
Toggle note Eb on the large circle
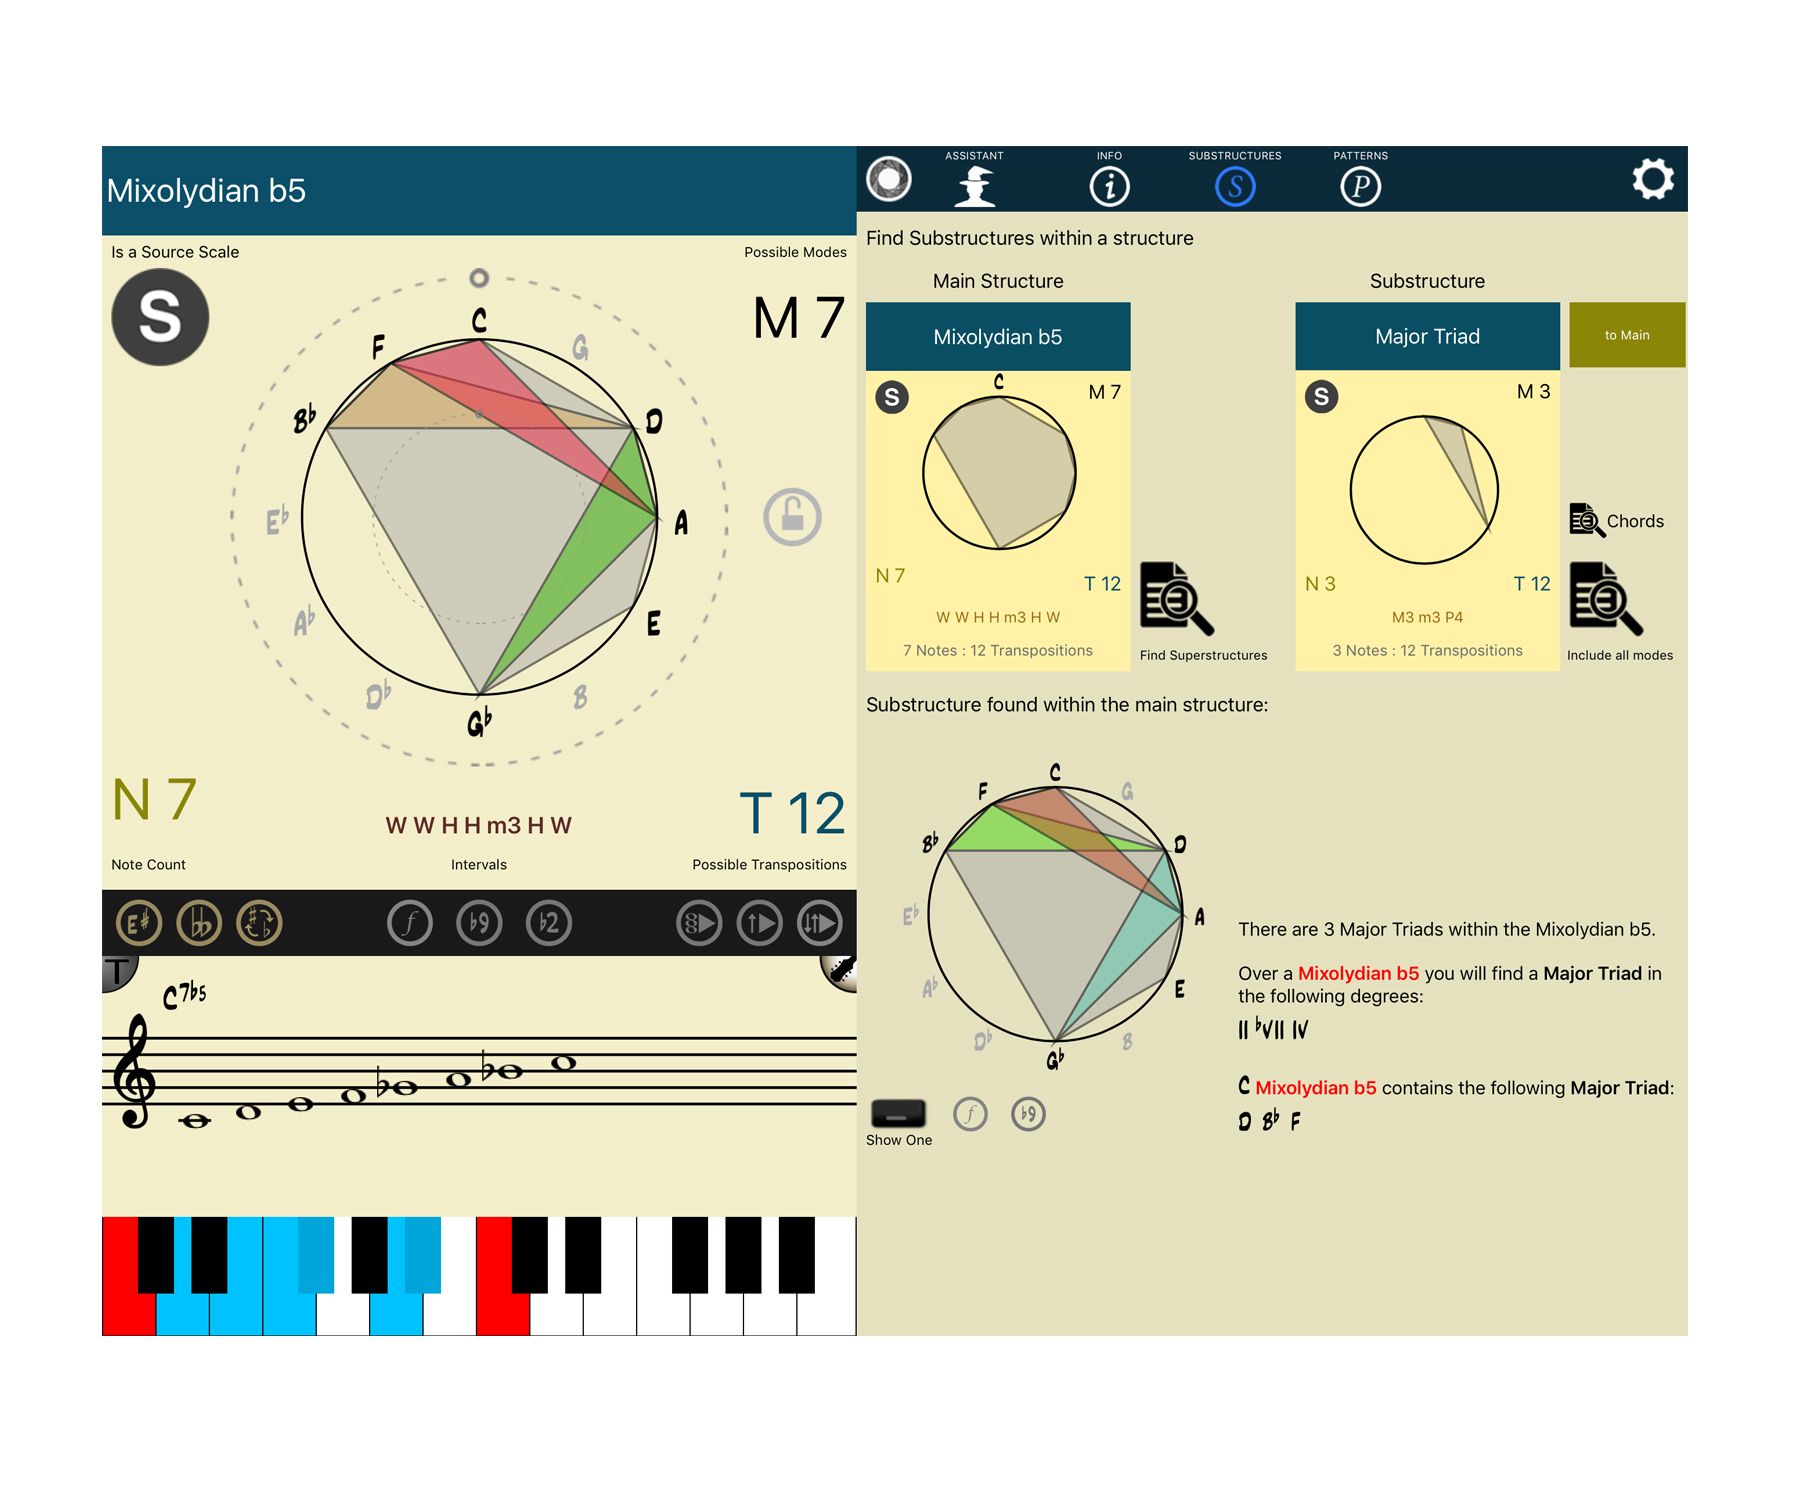(x=277, y=520)
